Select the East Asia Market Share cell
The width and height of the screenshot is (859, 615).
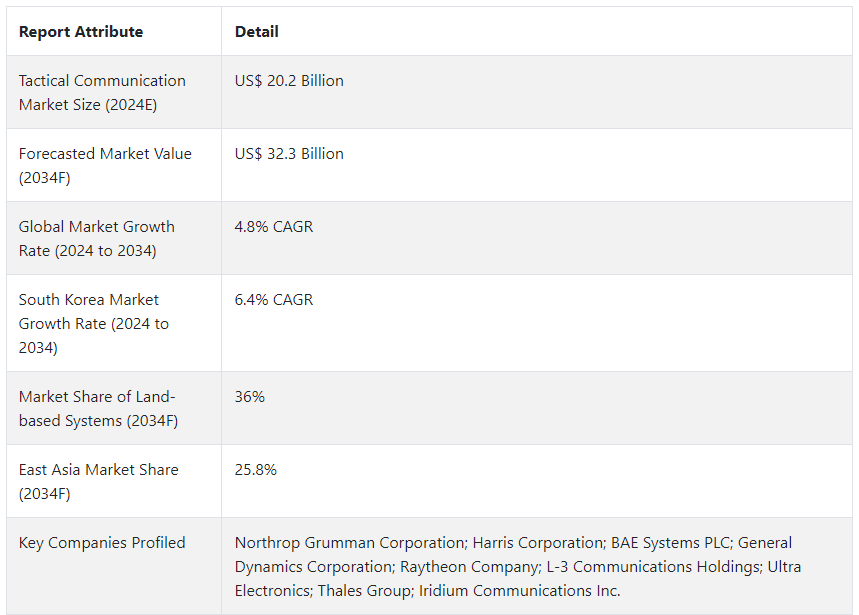point(98,481)
